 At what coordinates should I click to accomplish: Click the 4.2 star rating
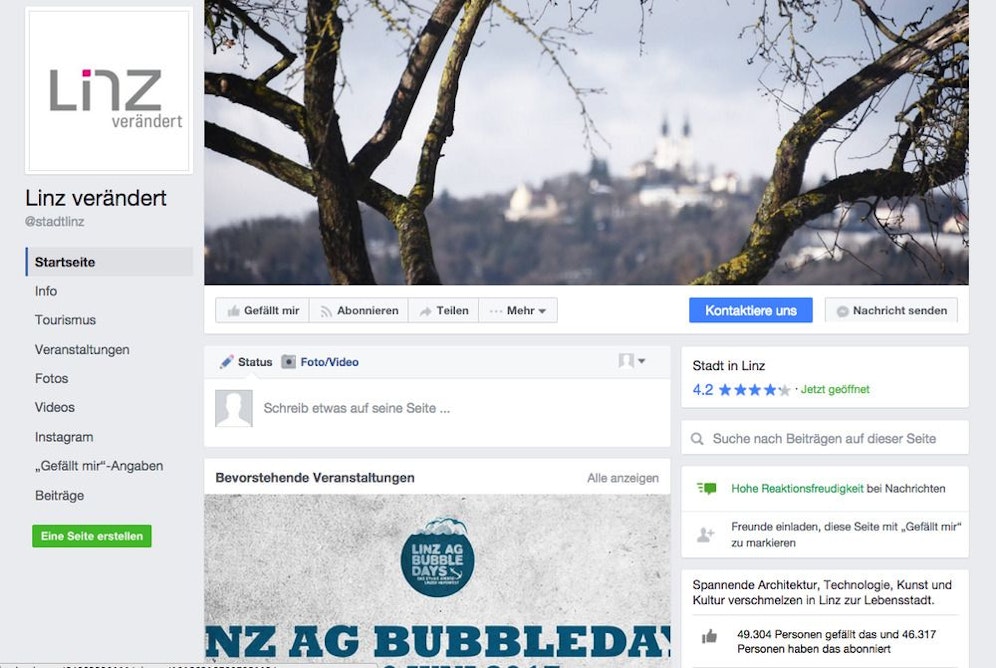741,390
